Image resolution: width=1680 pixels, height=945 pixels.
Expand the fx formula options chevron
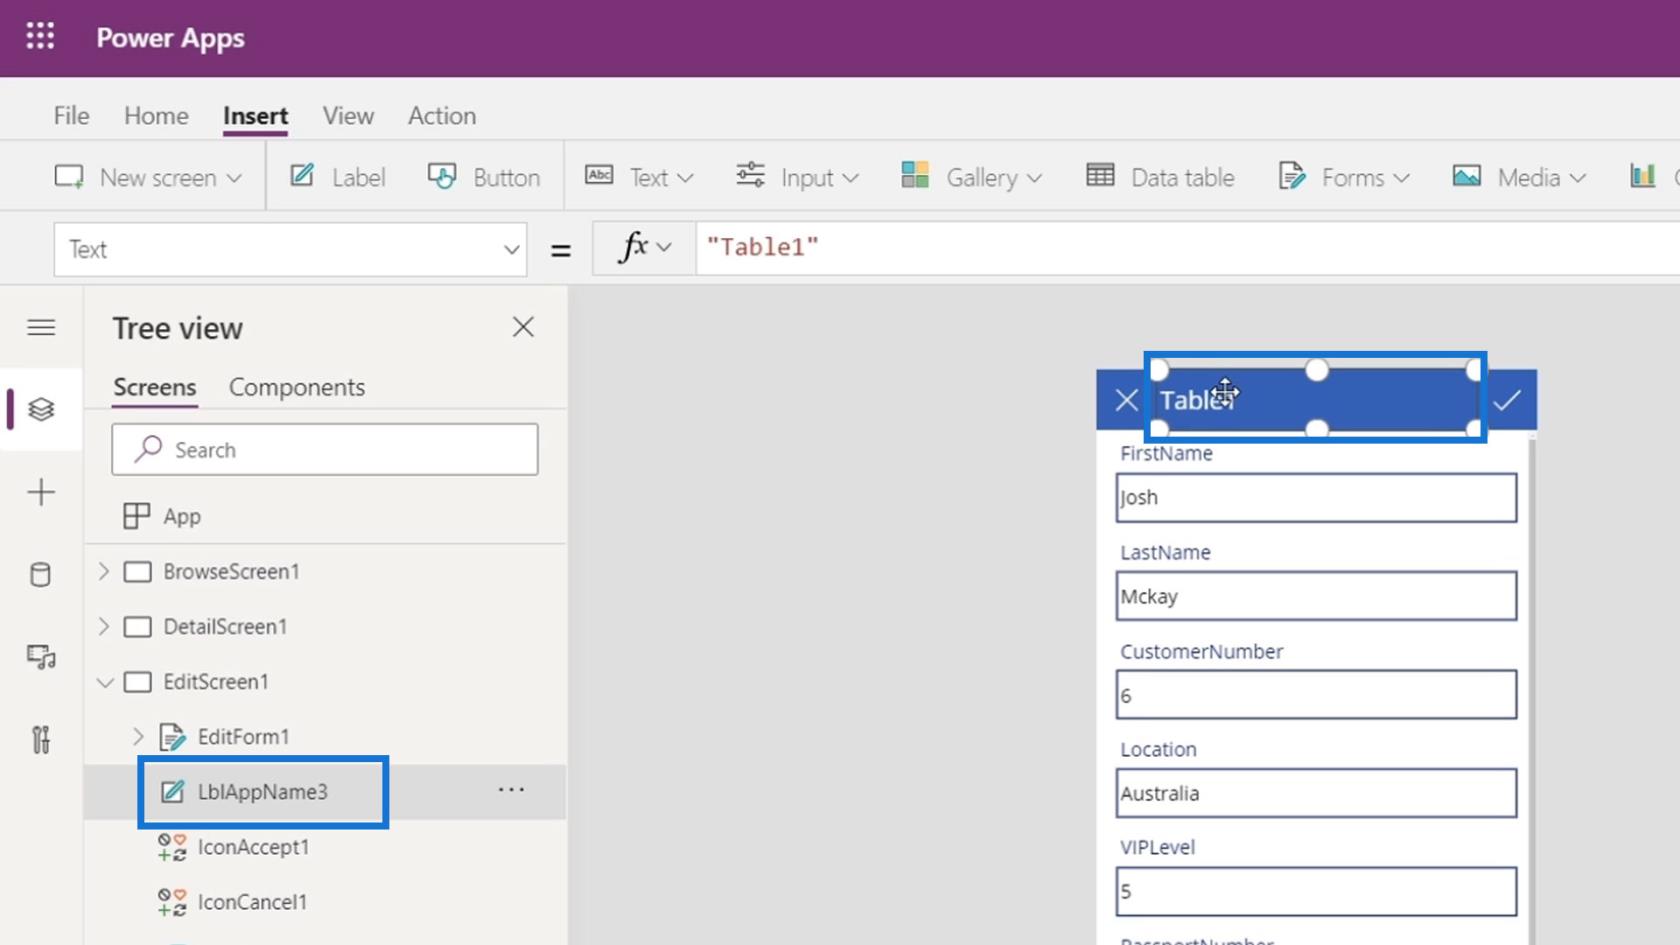664,247
